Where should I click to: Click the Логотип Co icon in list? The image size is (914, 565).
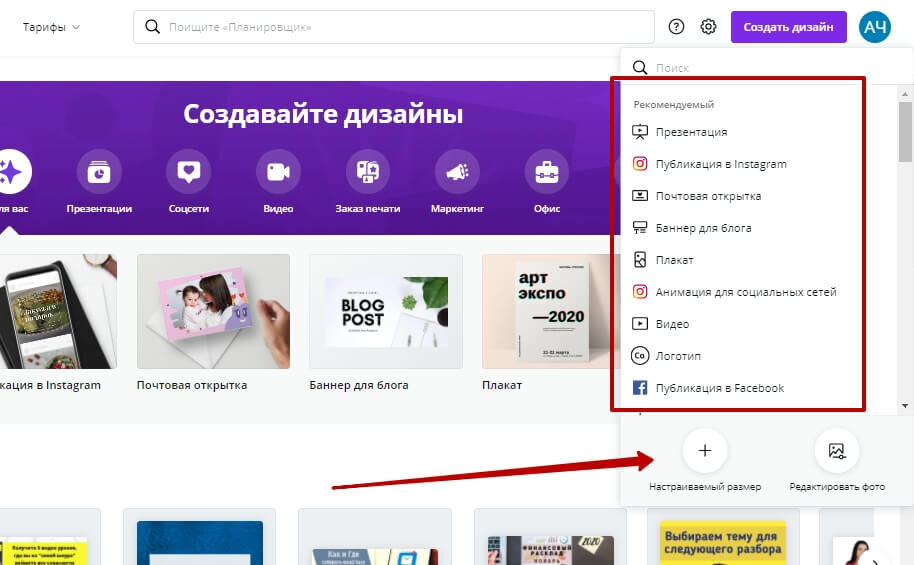pos(640,356)
